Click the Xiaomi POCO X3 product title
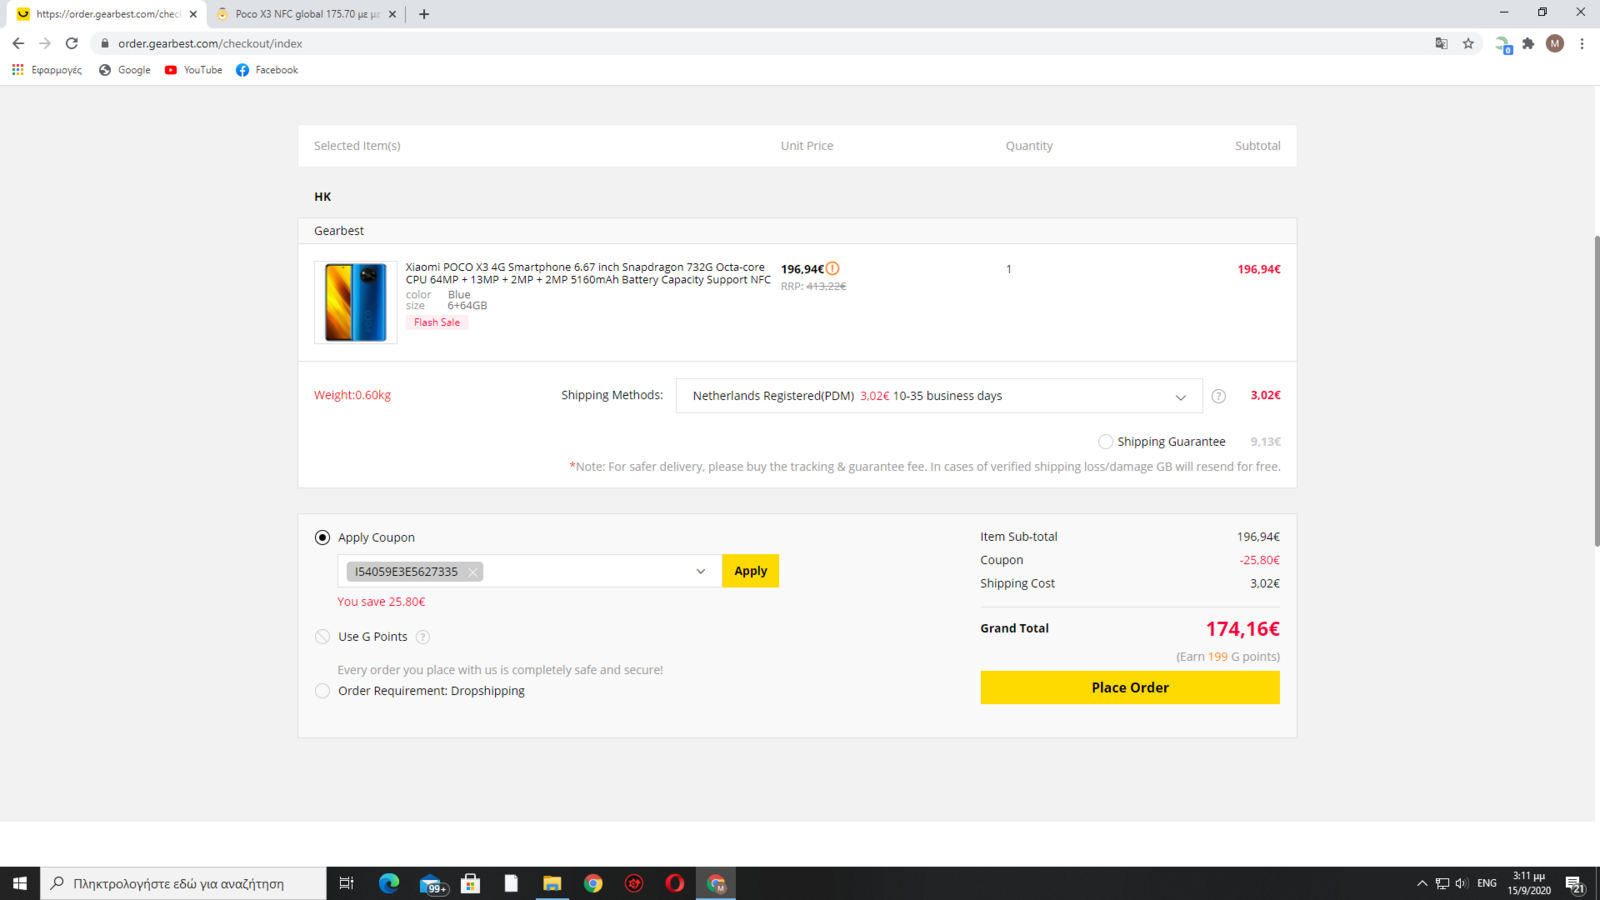The image size is (1600, 900). tap(588, 273)
